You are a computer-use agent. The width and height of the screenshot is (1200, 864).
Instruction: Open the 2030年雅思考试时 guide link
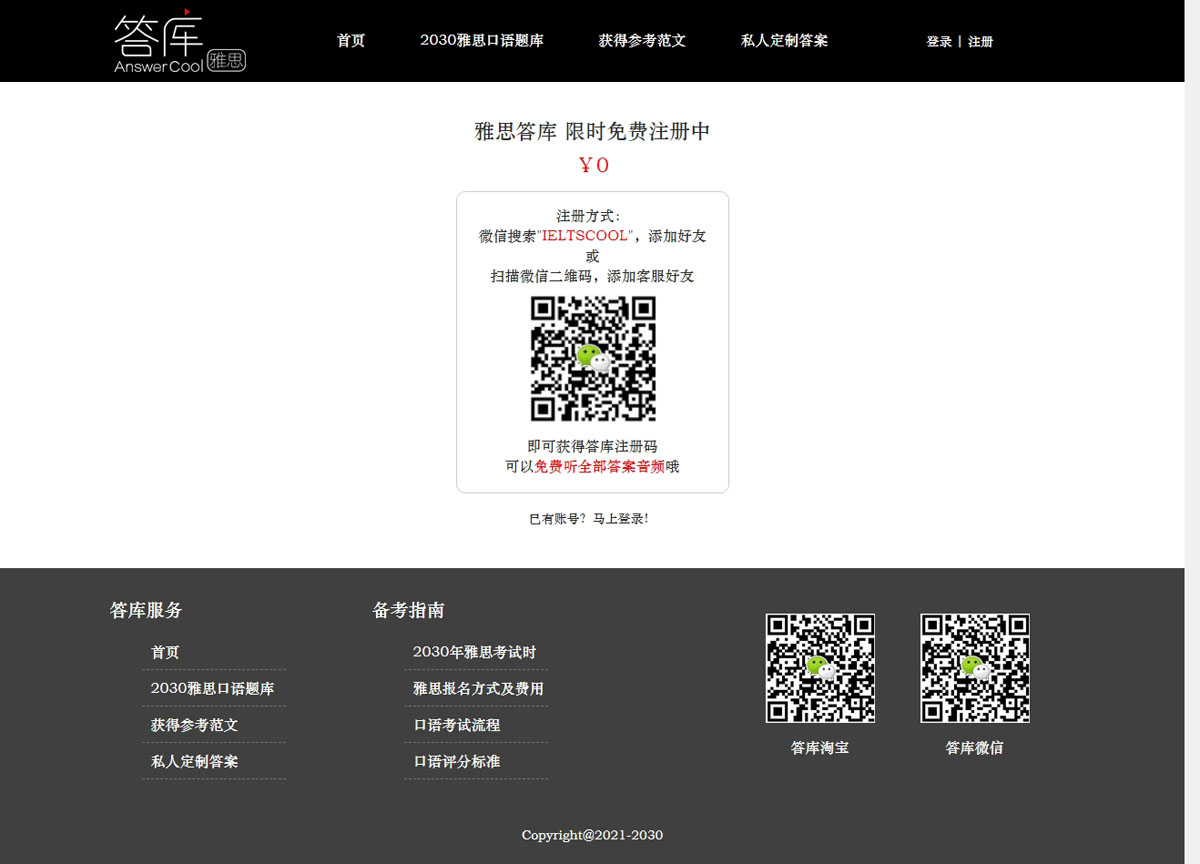coord(475,652)
